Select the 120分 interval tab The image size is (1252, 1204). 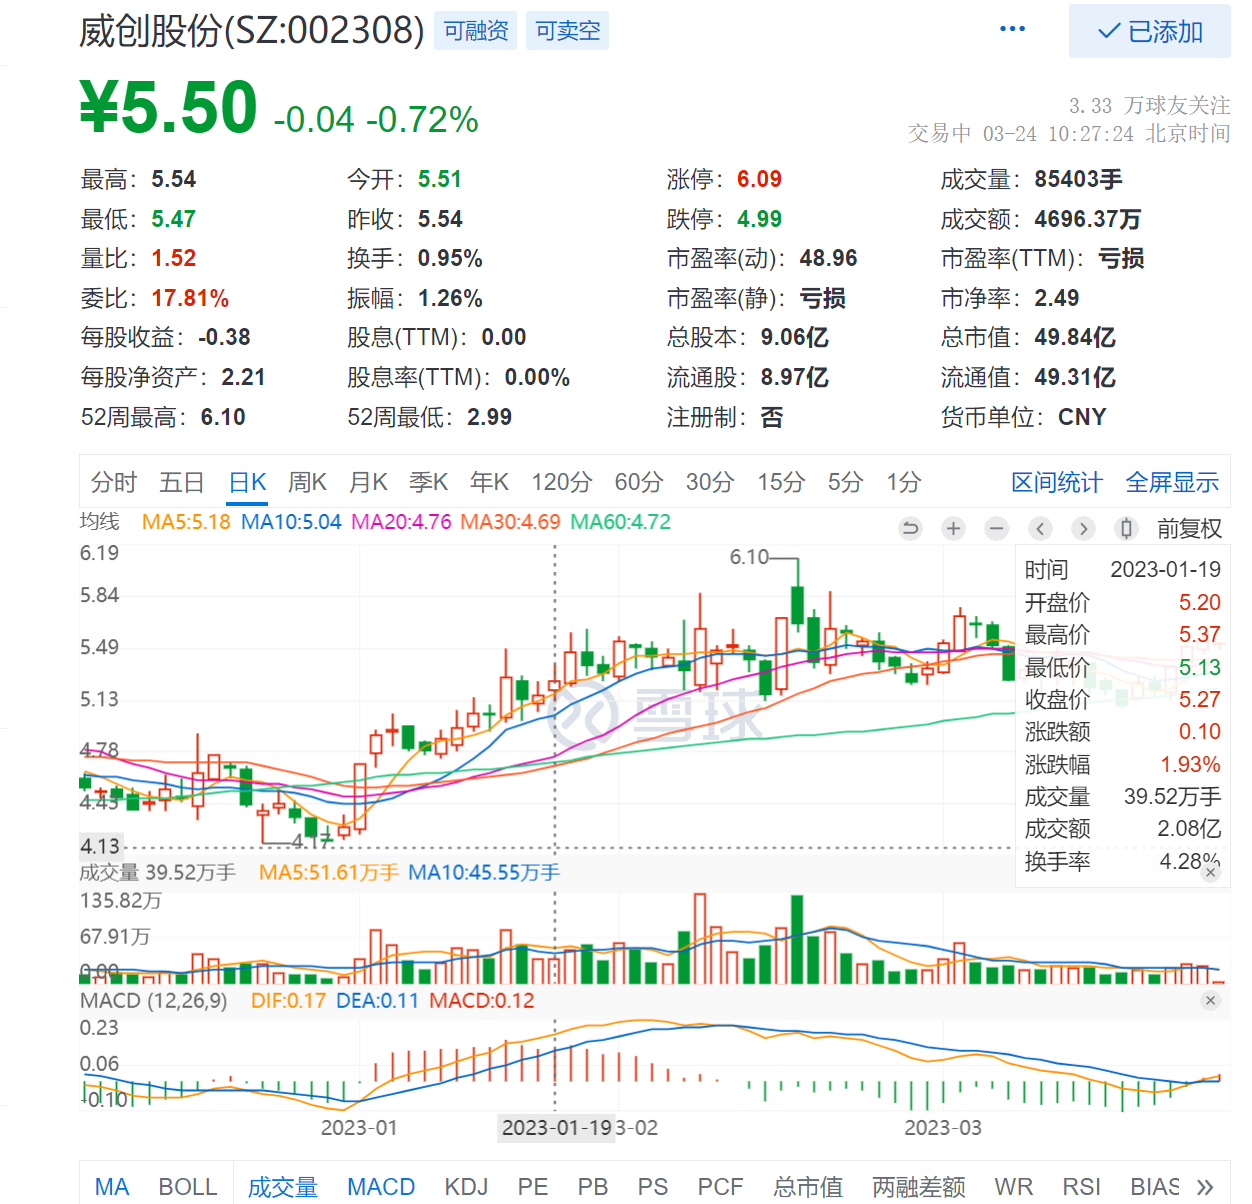click(x=561, y=483)
